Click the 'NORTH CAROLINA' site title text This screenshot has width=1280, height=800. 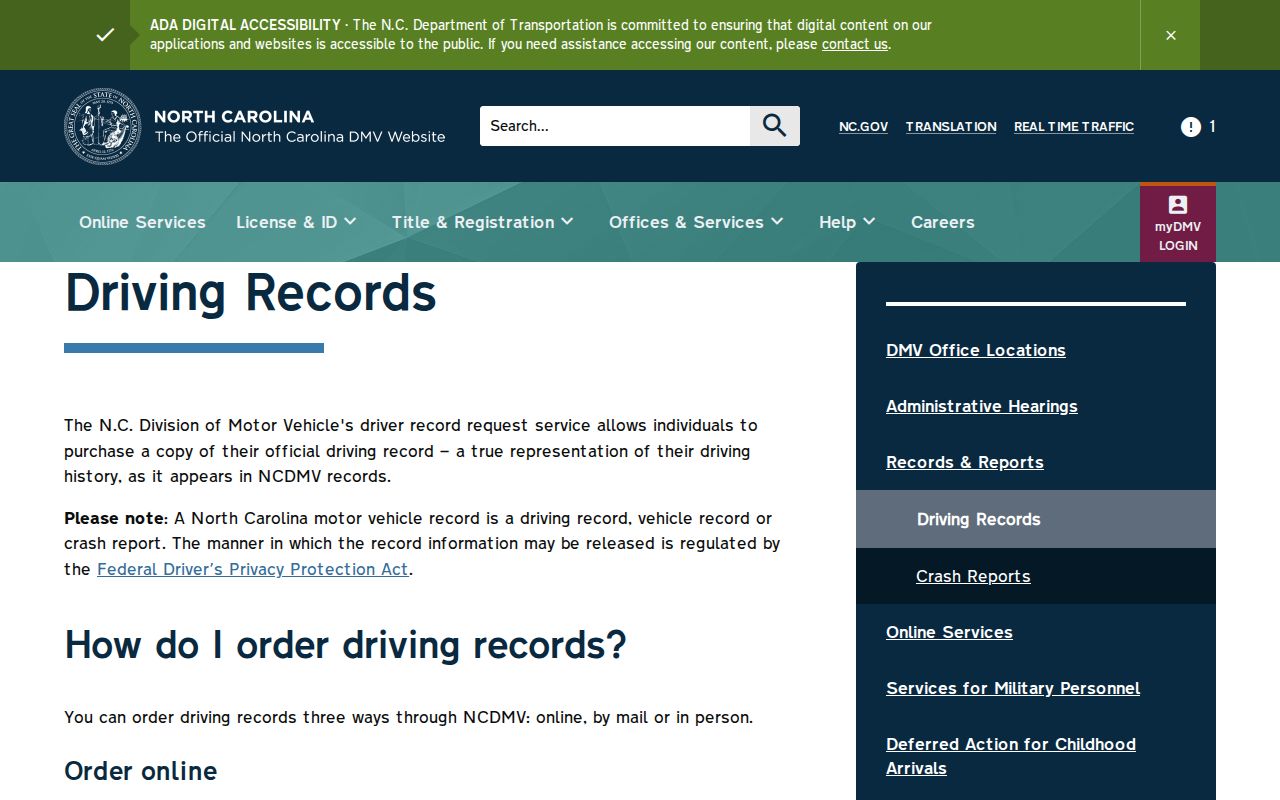234,116
